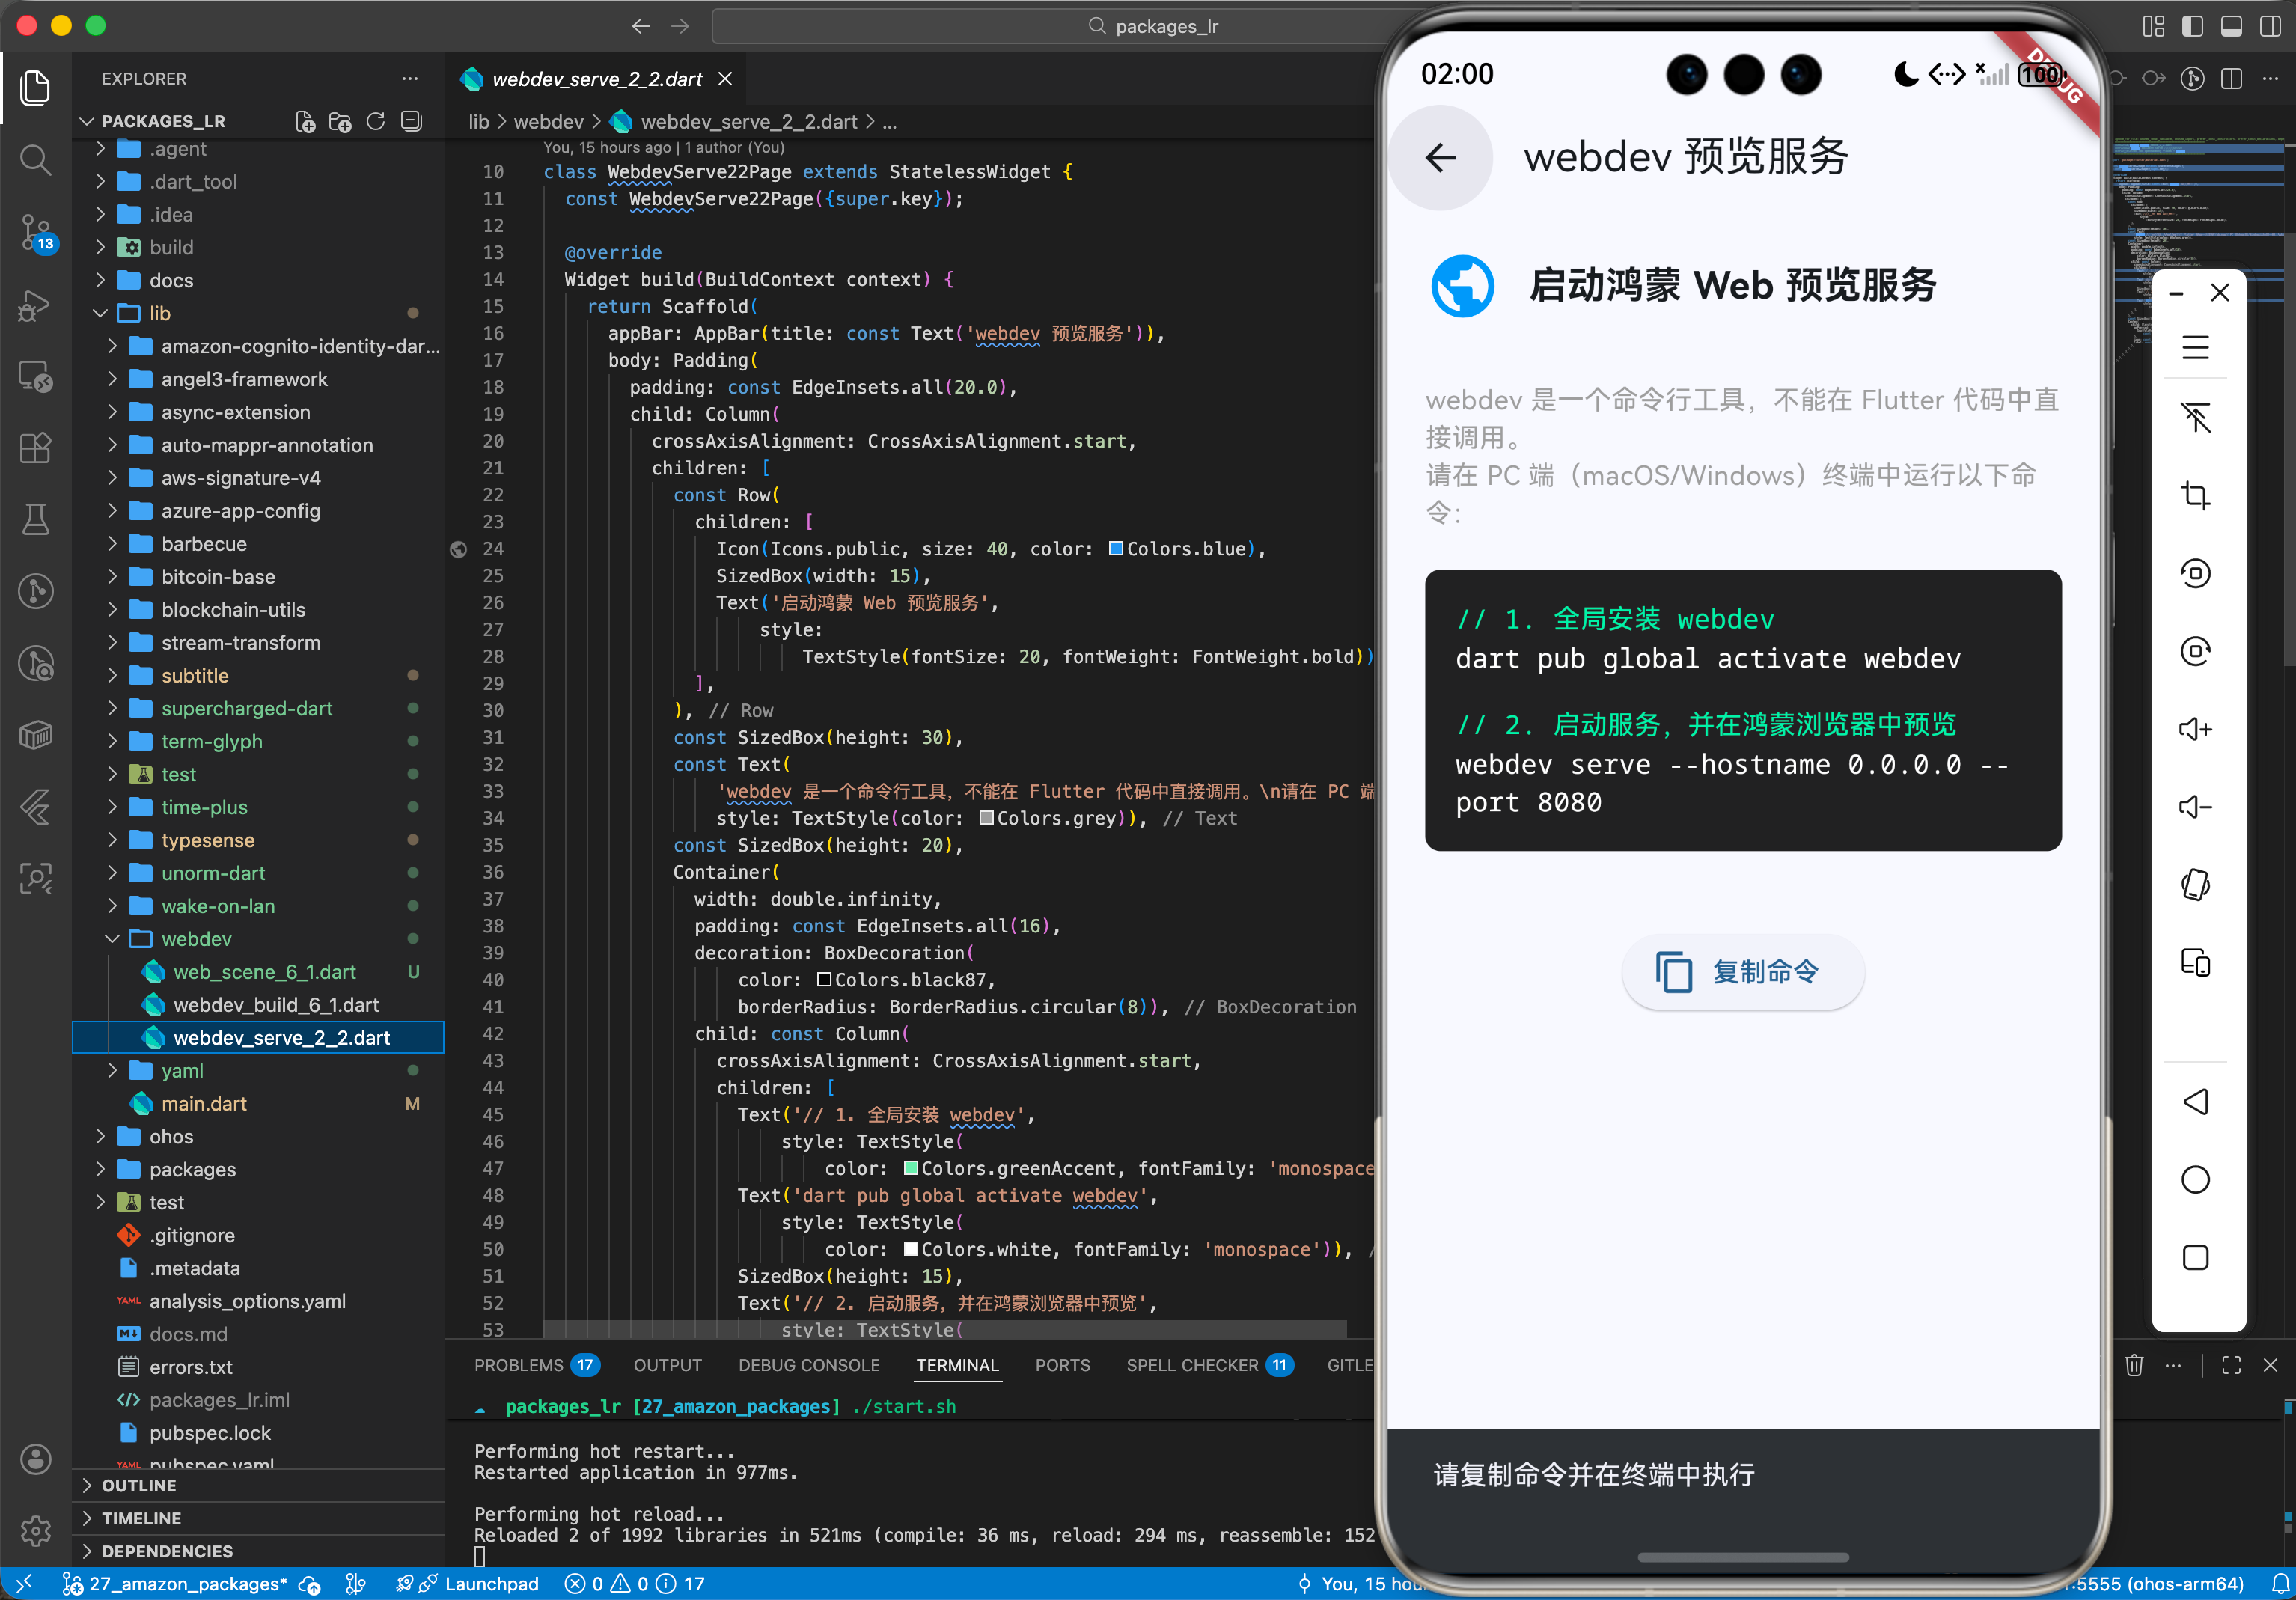
Task: Toggle the primary side bar
Action: tap(2193, 26)
